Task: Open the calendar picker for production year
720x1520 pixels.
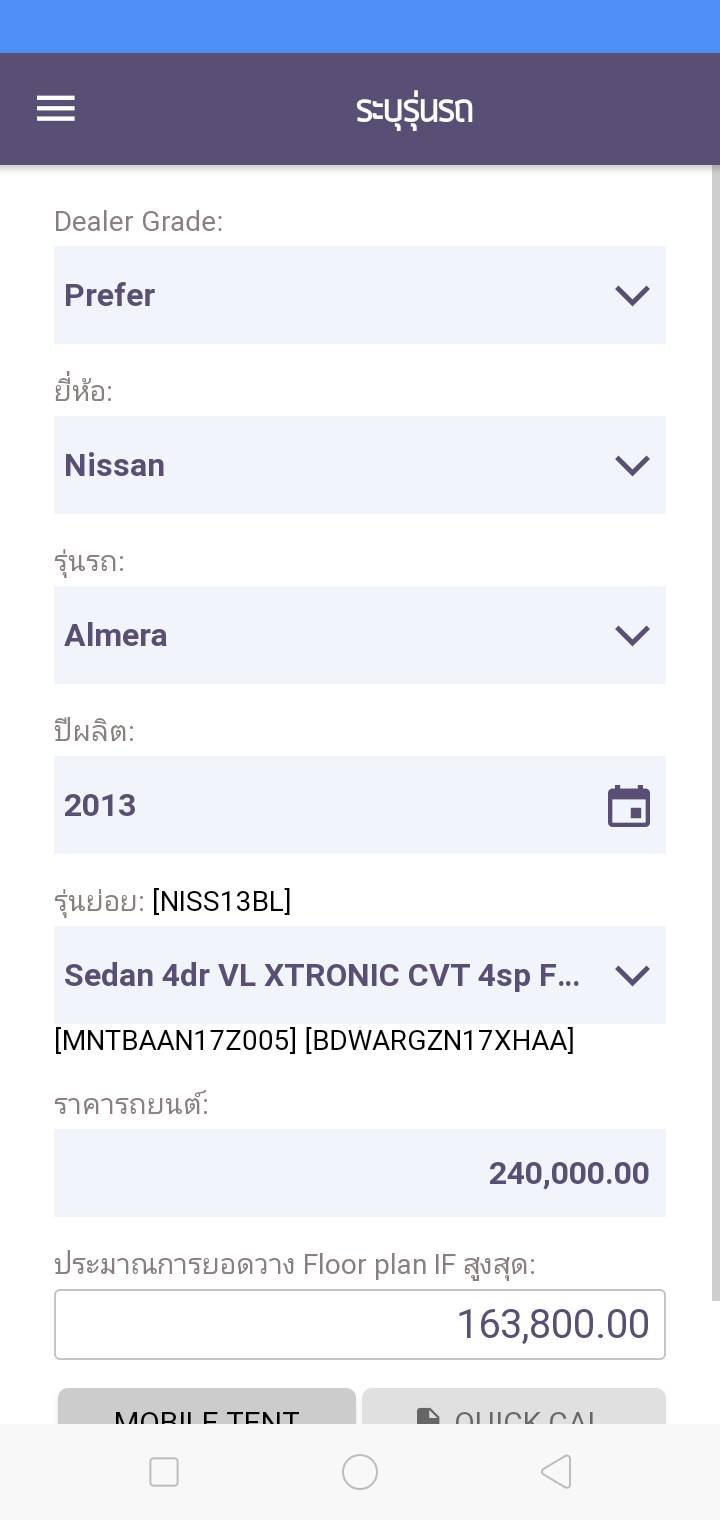Action: [629, 806]
